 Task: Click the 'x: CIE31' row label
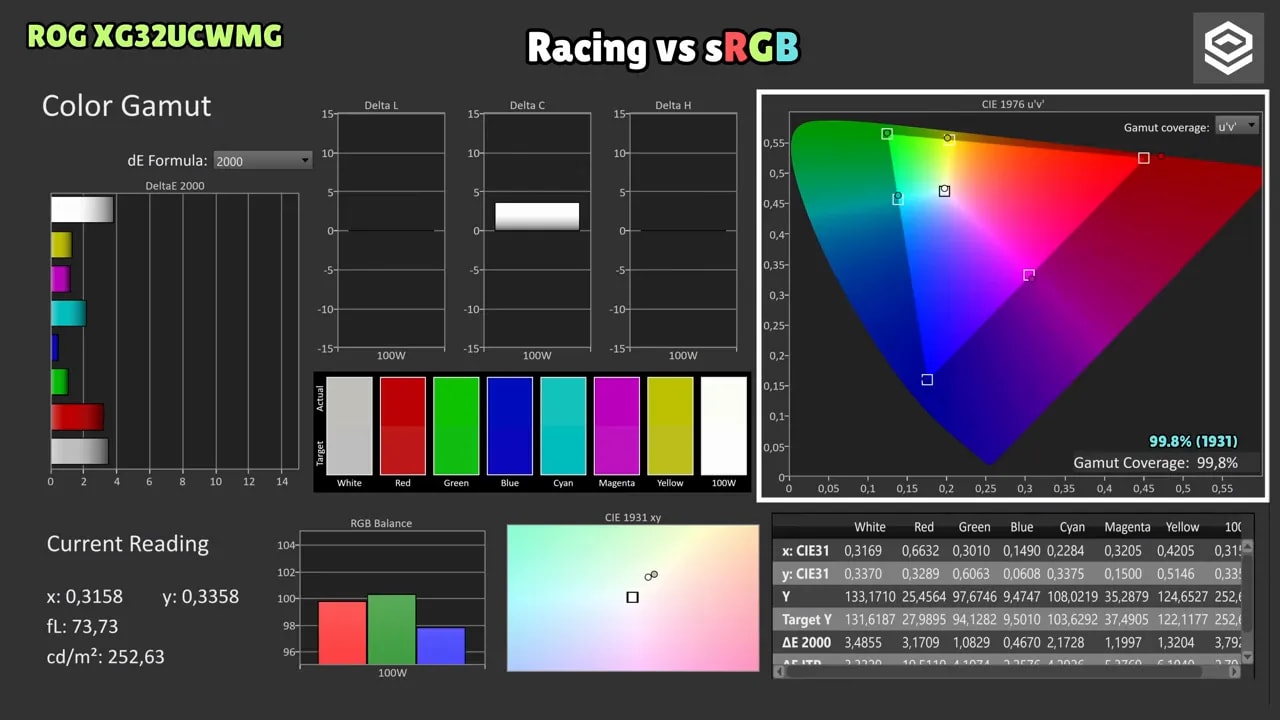[x=806, y=550]
